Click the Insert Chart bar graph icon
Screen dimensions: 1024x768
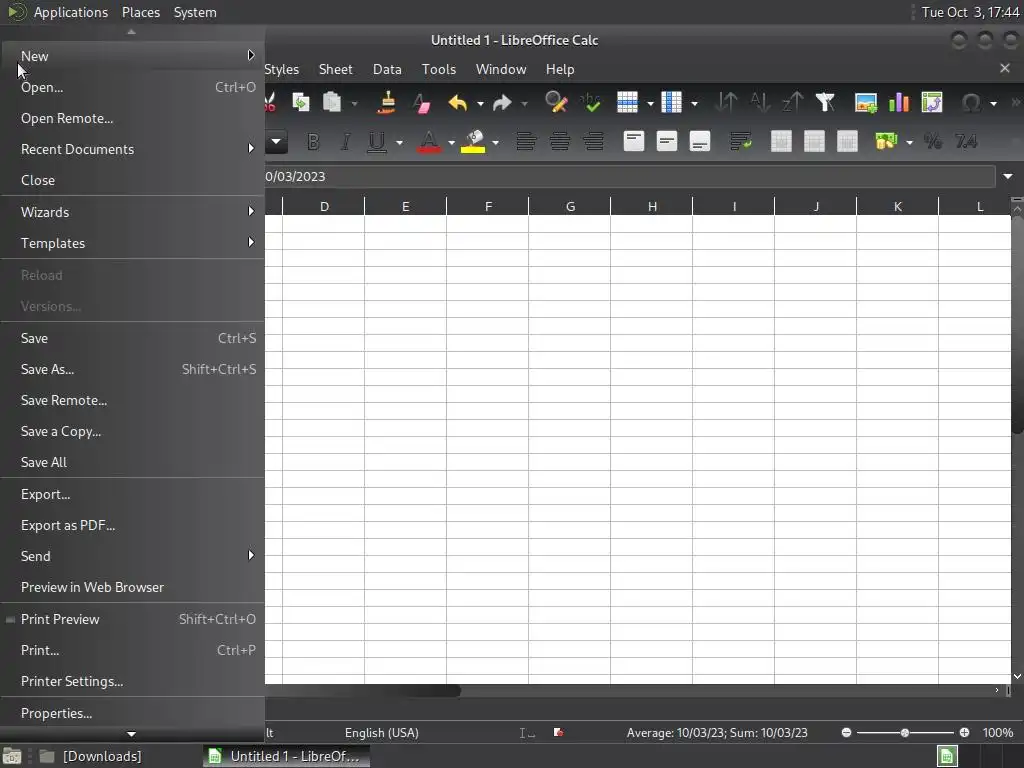pos(899,103)
